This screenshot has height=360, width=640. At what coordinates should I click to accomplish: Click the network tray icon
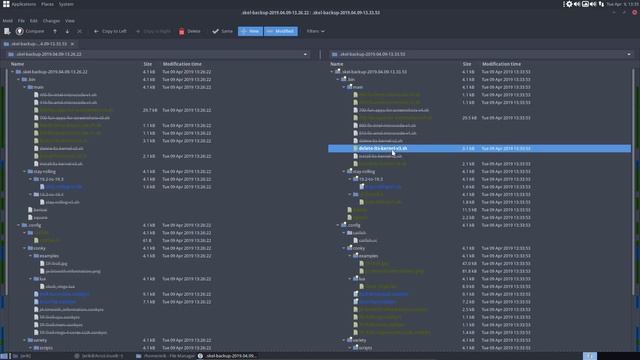pos(601,4)
